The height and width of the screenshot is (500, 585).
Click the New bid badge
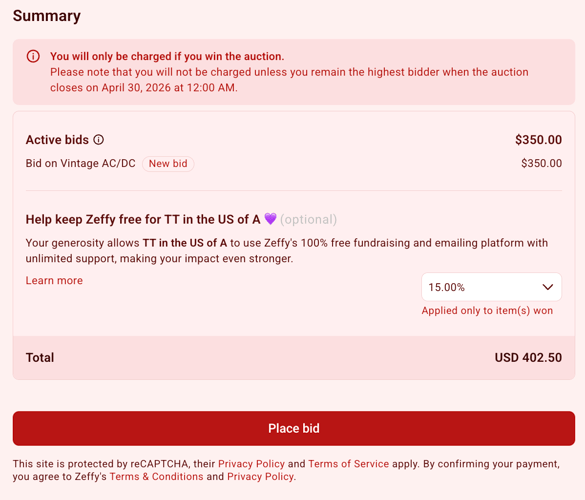(x=168, y=164)
